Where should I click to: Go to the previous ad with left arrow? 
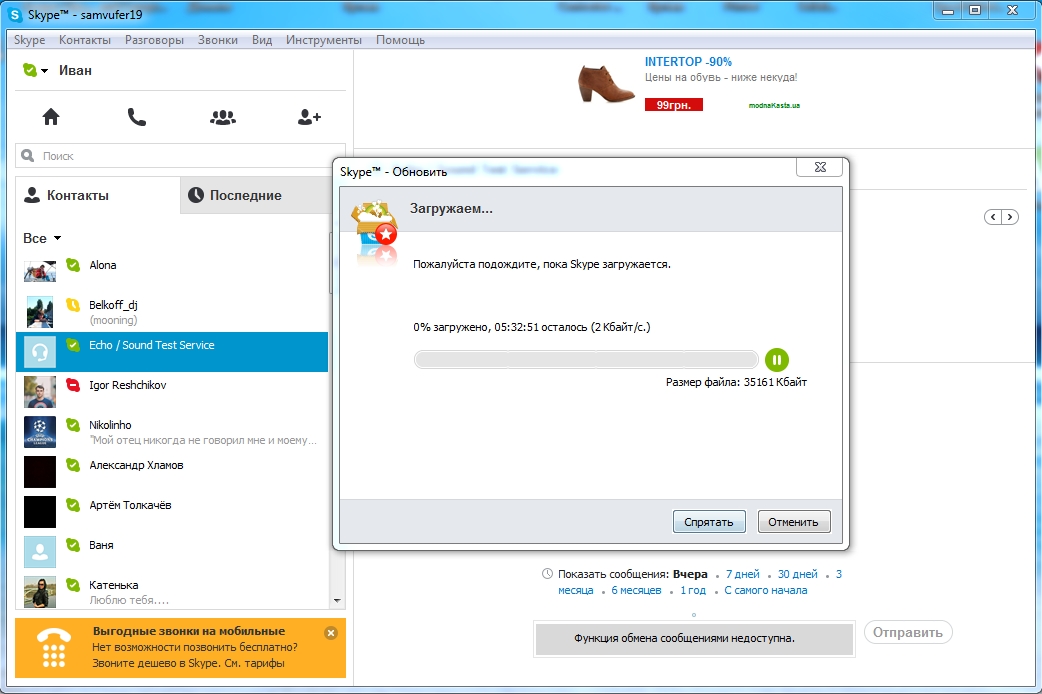[993, 217]
